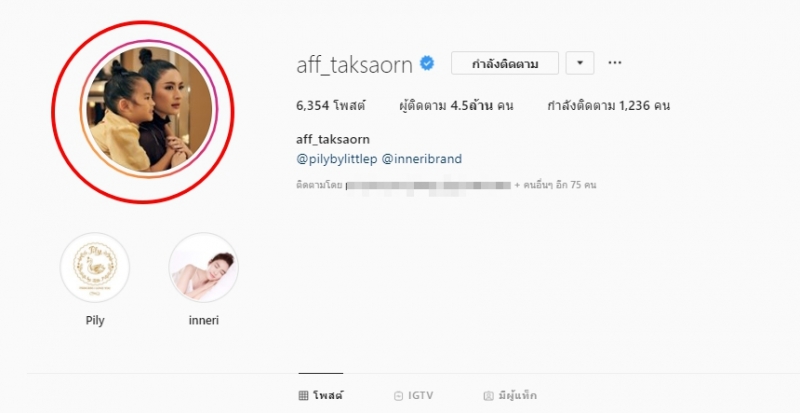Expand the suggested accounts dropdown arrow

tap(580, 63)
